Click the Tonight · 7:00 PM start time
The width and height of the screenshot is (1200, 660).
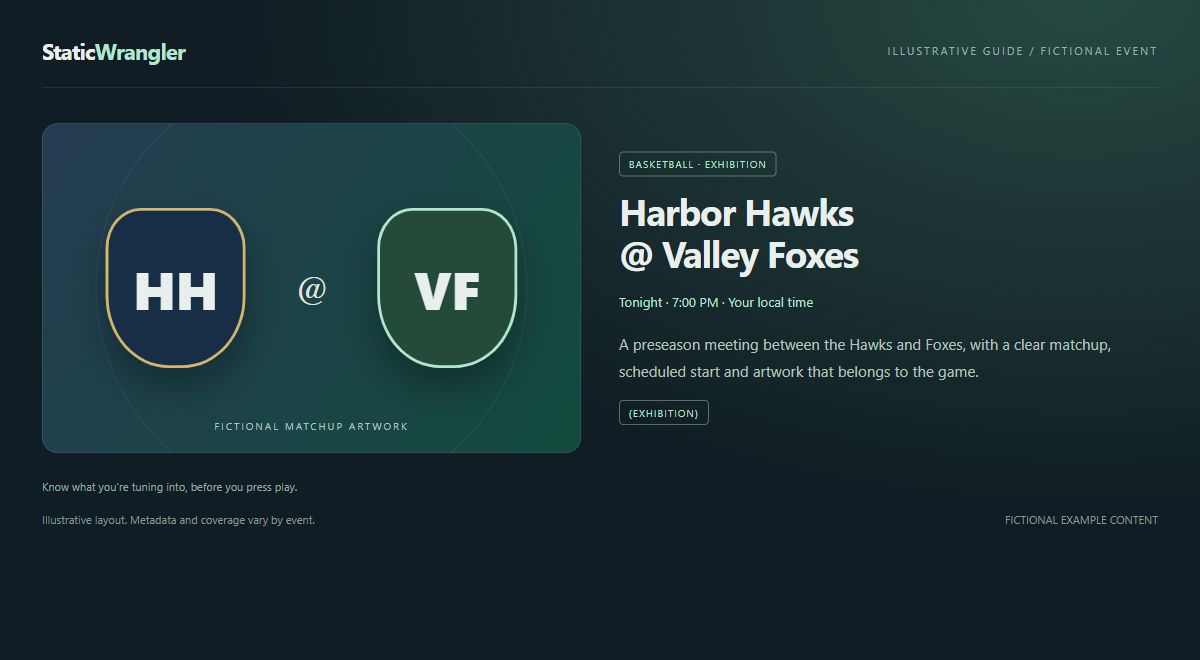tap(716, 302)
